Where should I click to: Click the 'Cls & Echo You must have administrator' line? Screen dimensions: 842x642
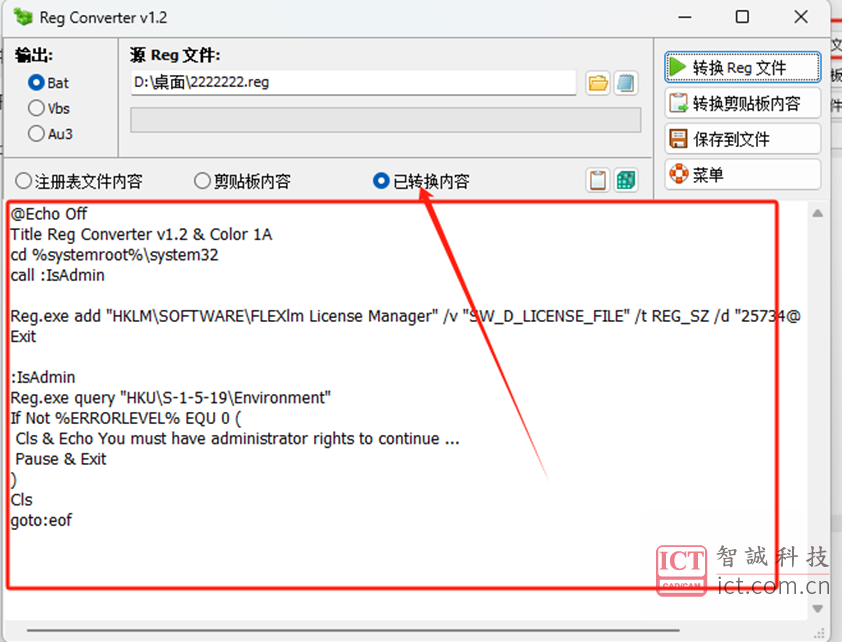(237, 439)
